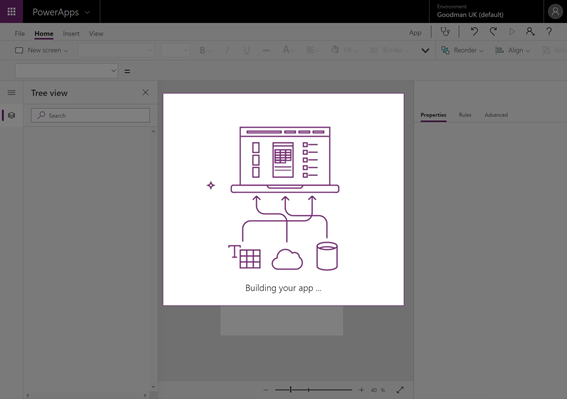Viewport: 567px width, 399px height.
Task: Open the property selector dropdown
Action: (x=66, y=71)
